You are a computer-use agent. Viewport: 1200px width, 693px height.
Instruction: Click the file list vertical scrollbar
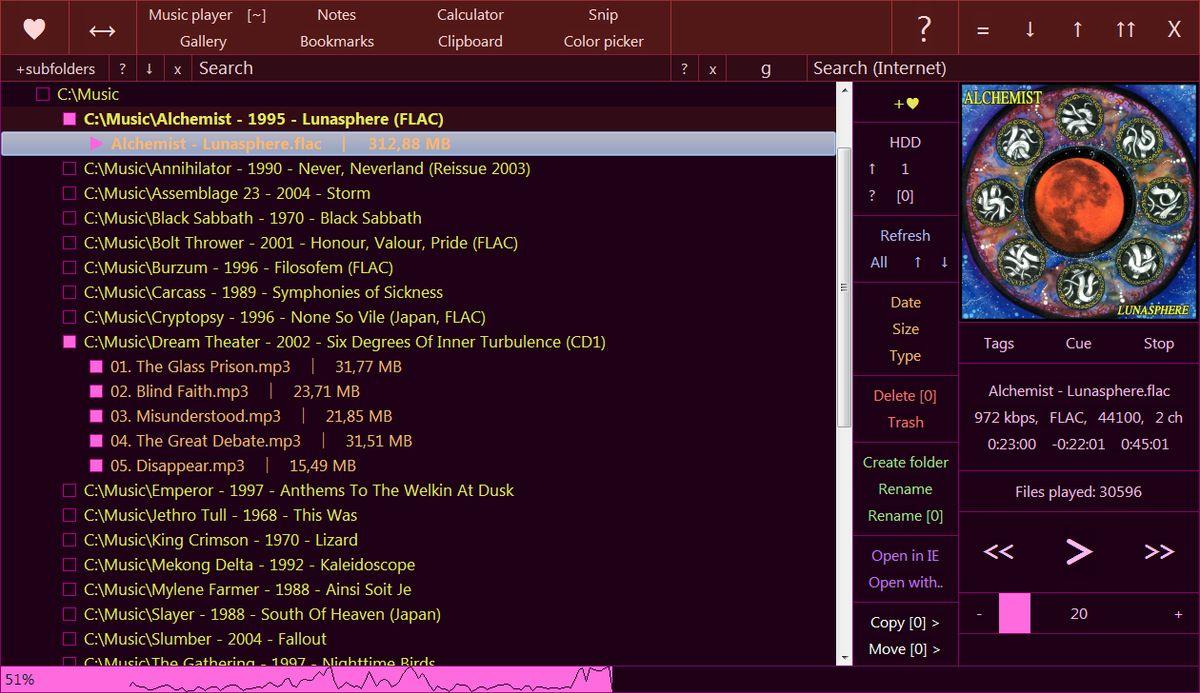844,287
